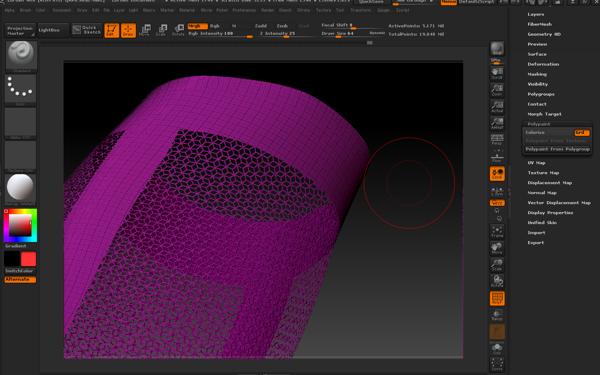Select the Standard brush thumbnail
The height and width of the screenshot is (375, 600).
click(x=21, y=56)
